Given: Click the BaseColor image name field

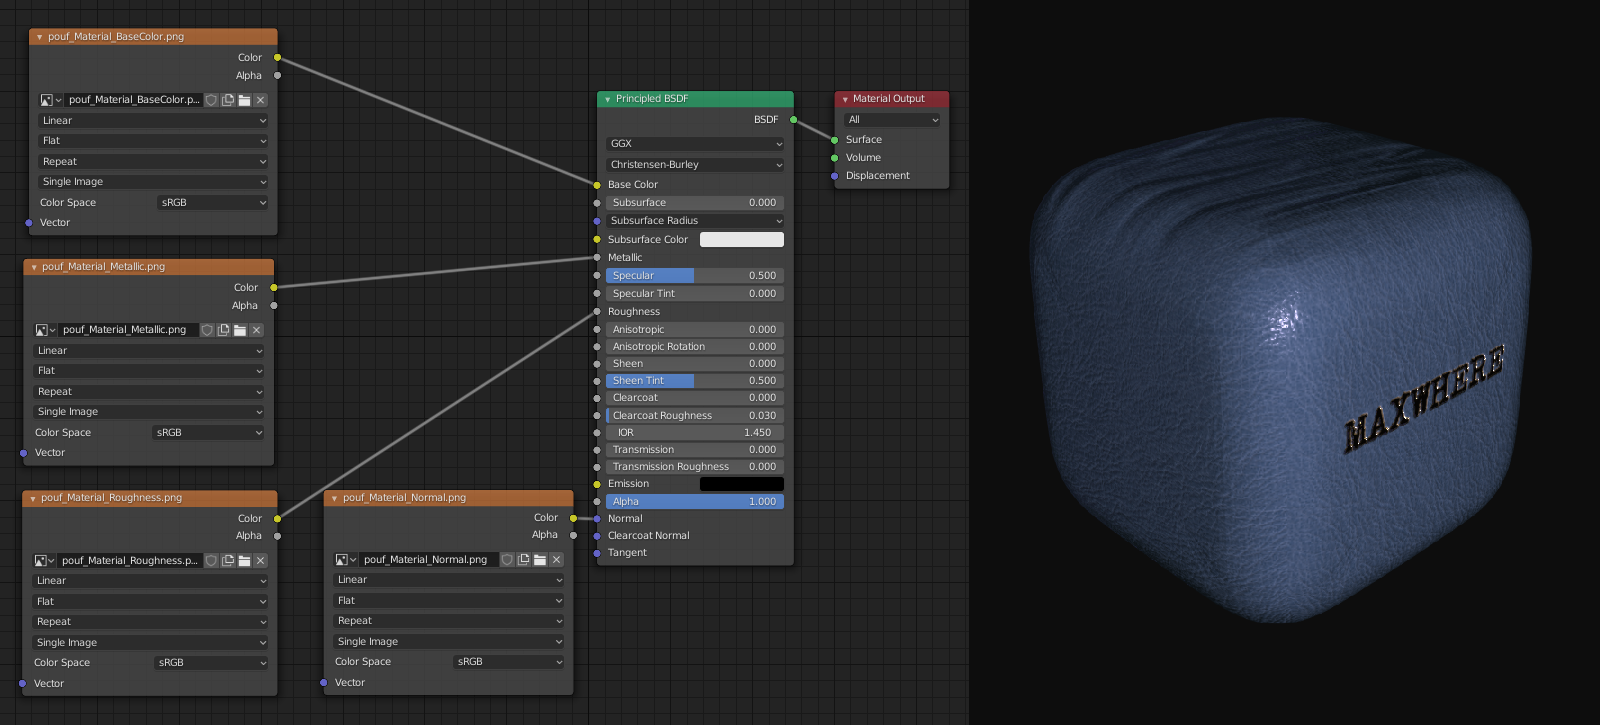Looking at the screenshot, I should (x=134, y=100).
